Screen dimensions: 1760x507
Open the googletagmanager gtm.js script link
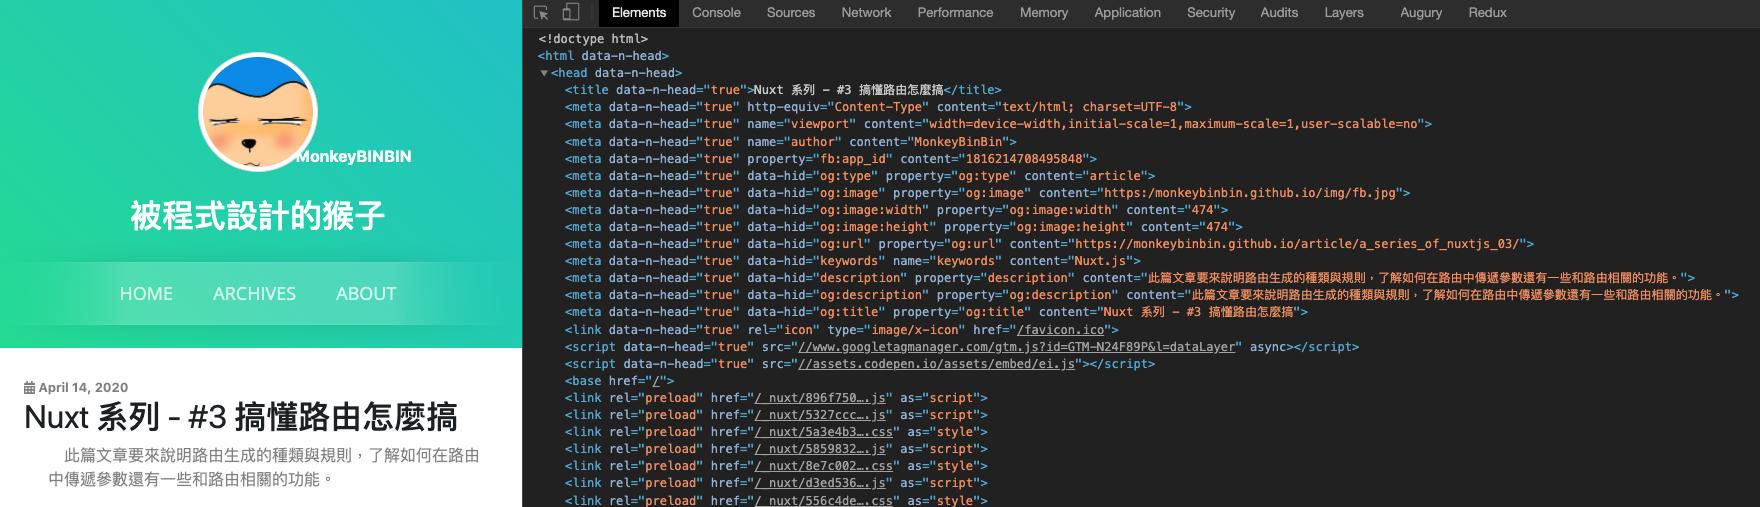tap(1019, 347)
